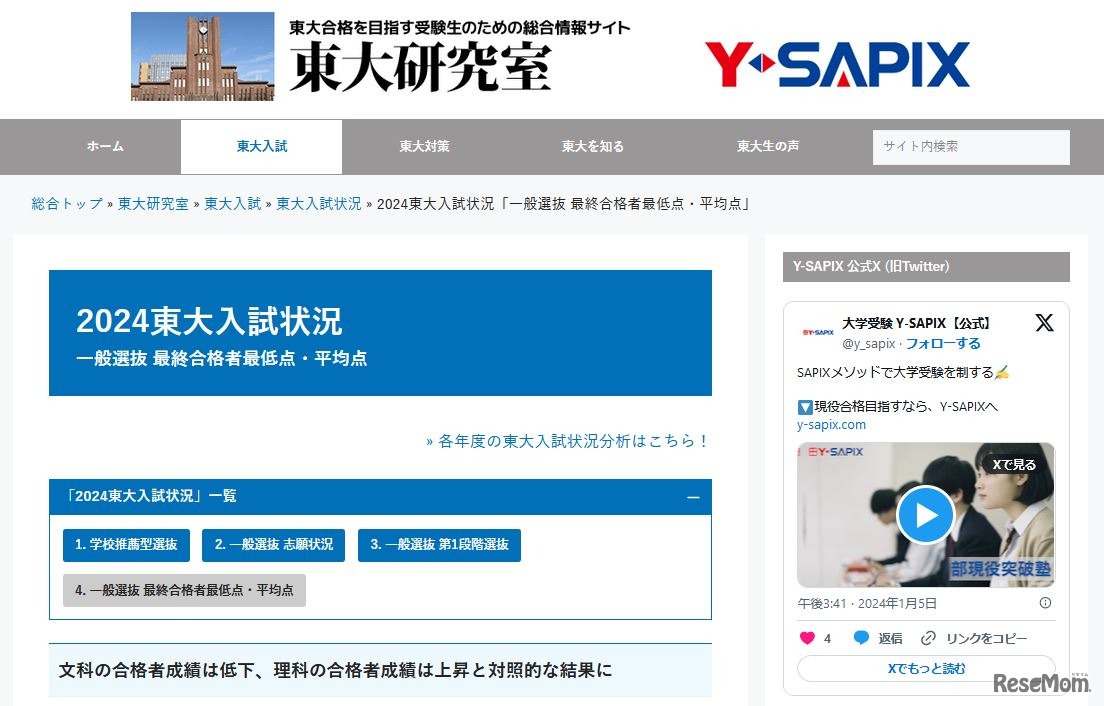
Task: Go to 東大入試 breadcrumb link
Action: click(232, 204)
